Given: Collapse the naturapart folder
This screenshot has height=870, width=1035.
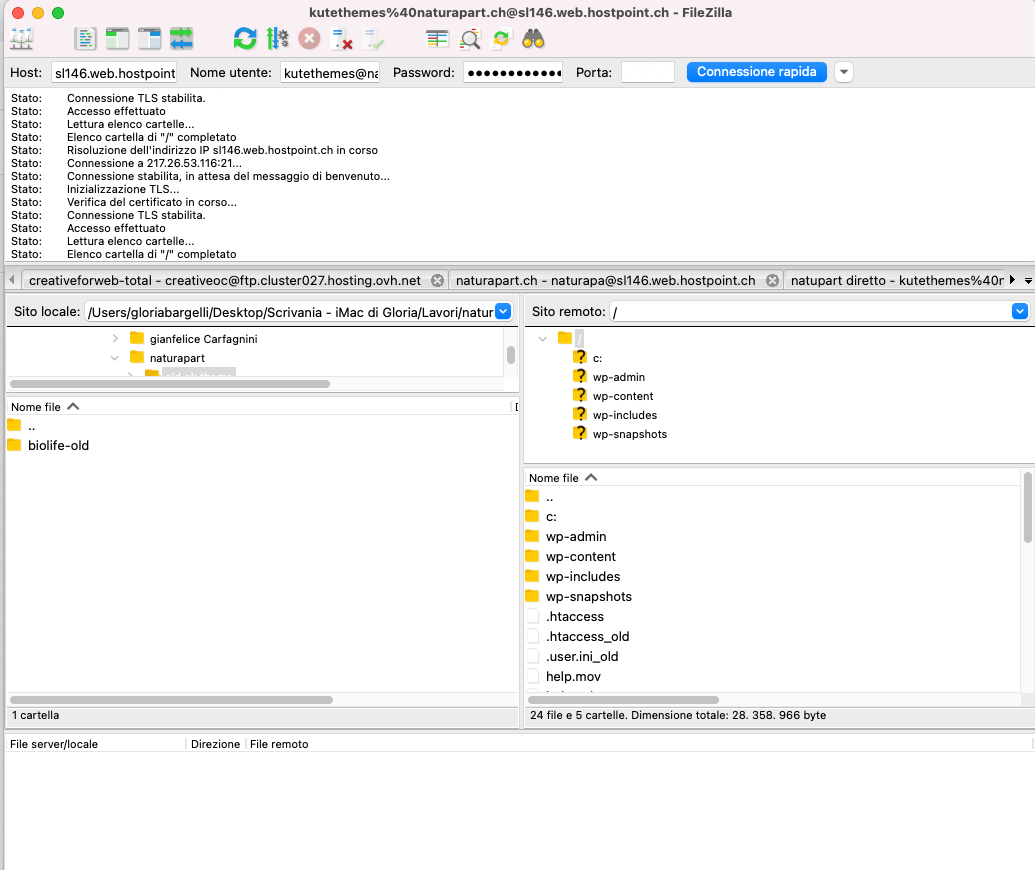Looking at the screenshot, I should click(x=115, y=358).
